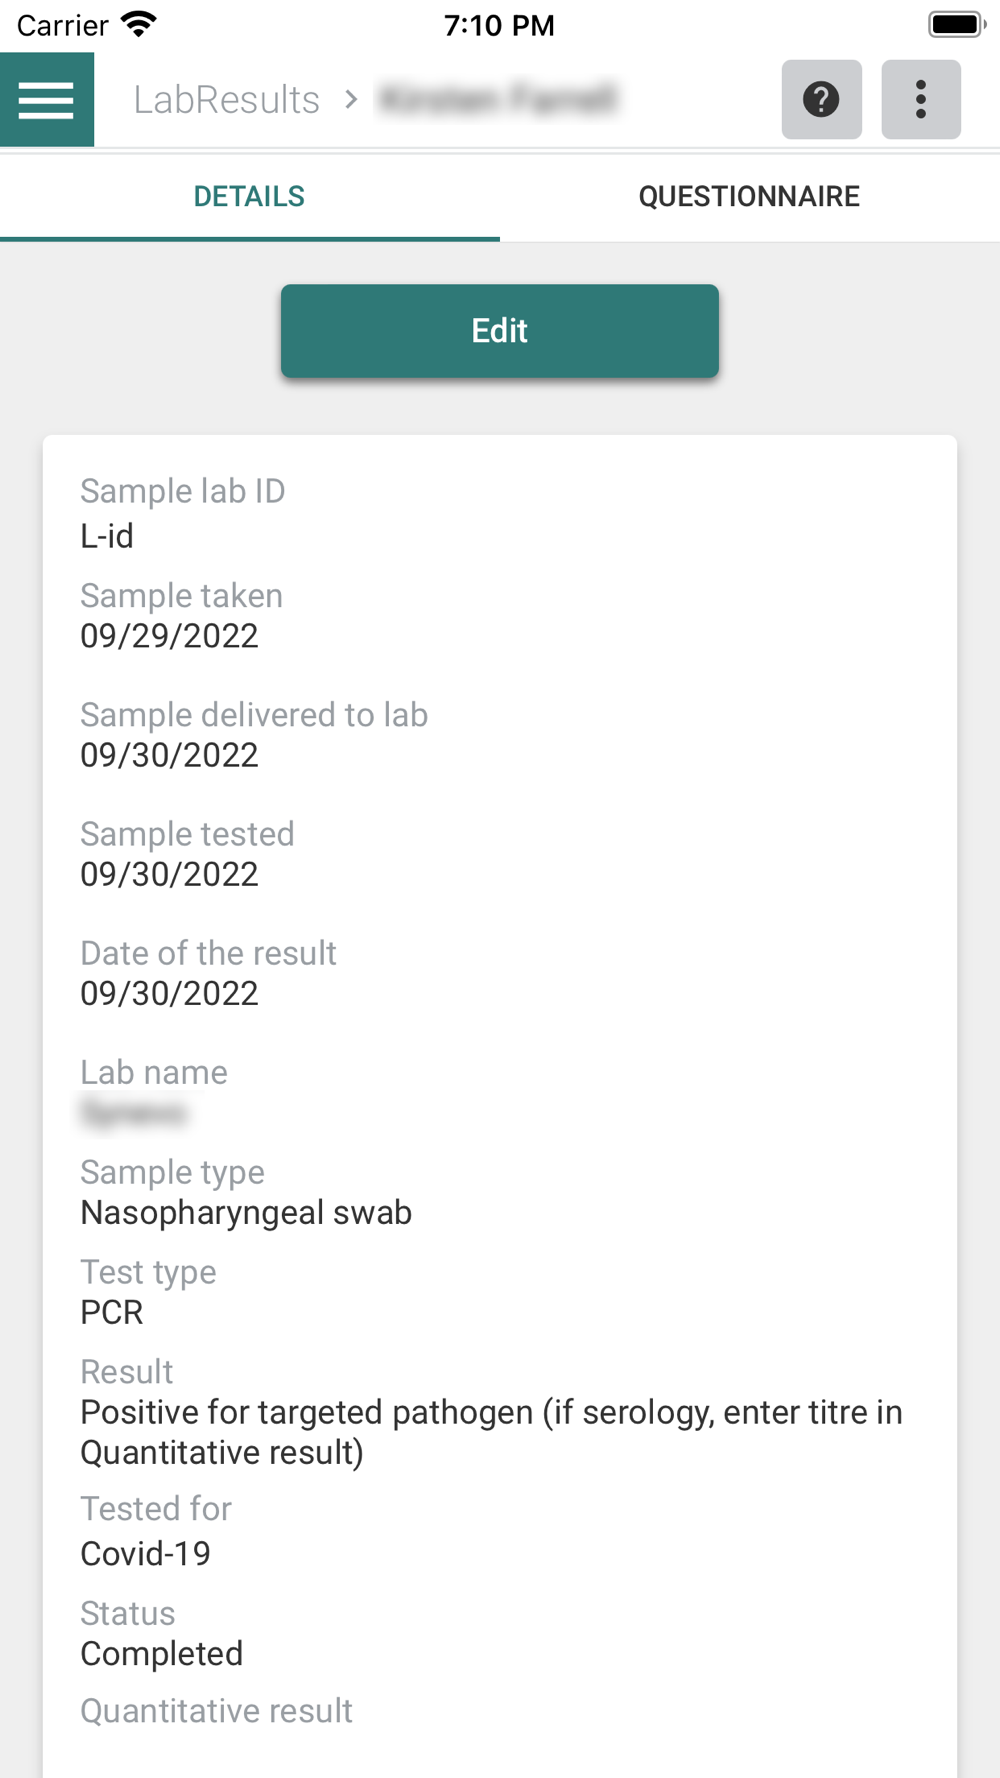Select the Sample delivered to lab date
Image resolution: width=1000 pixels, height=1778 pixels.
coord(169,755)
